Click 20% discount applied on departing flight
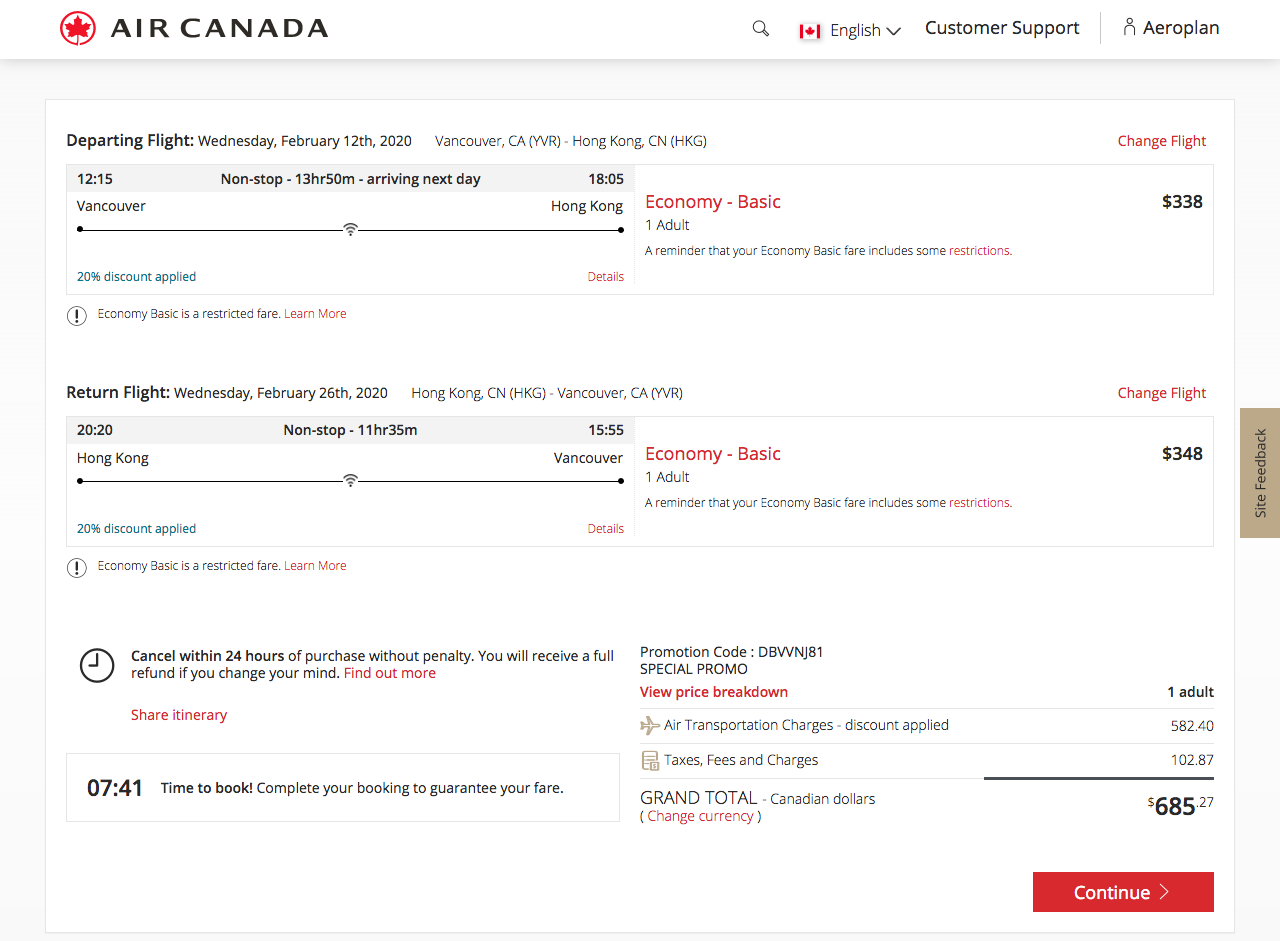Viewport: 1280px width, 941px height. tap(136, 277)
